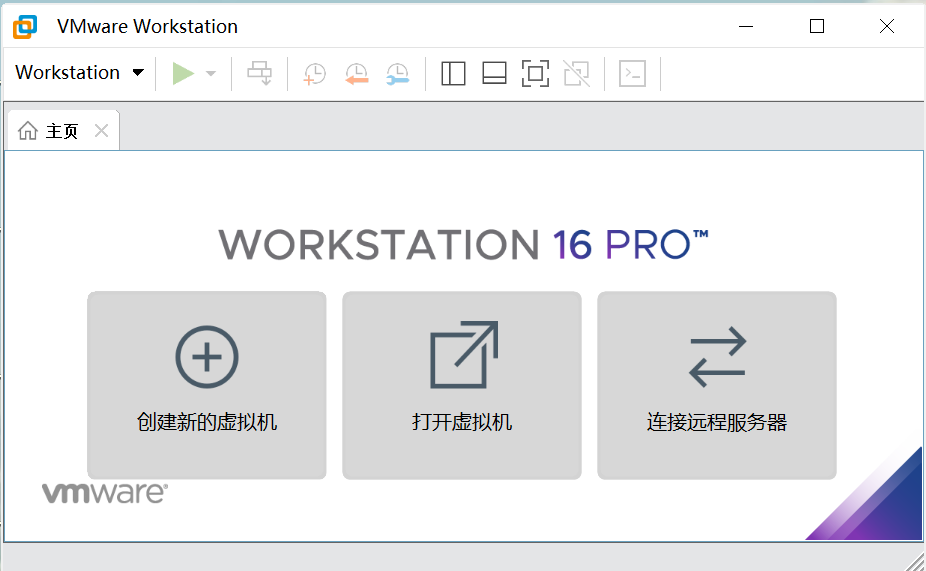
Task: Enter full screen mode icon
Action: [x=535, y=74]
